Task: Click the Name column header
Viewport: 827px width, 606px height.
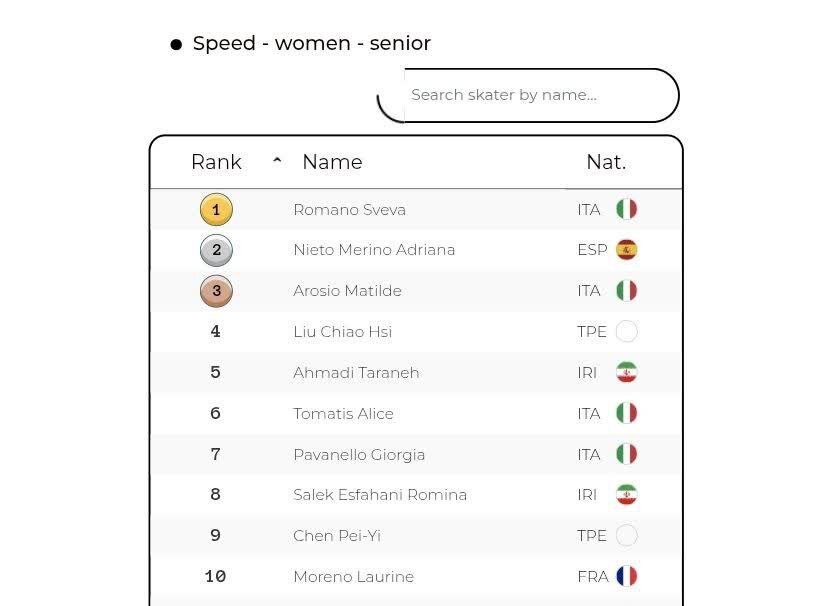Action: 332,162
